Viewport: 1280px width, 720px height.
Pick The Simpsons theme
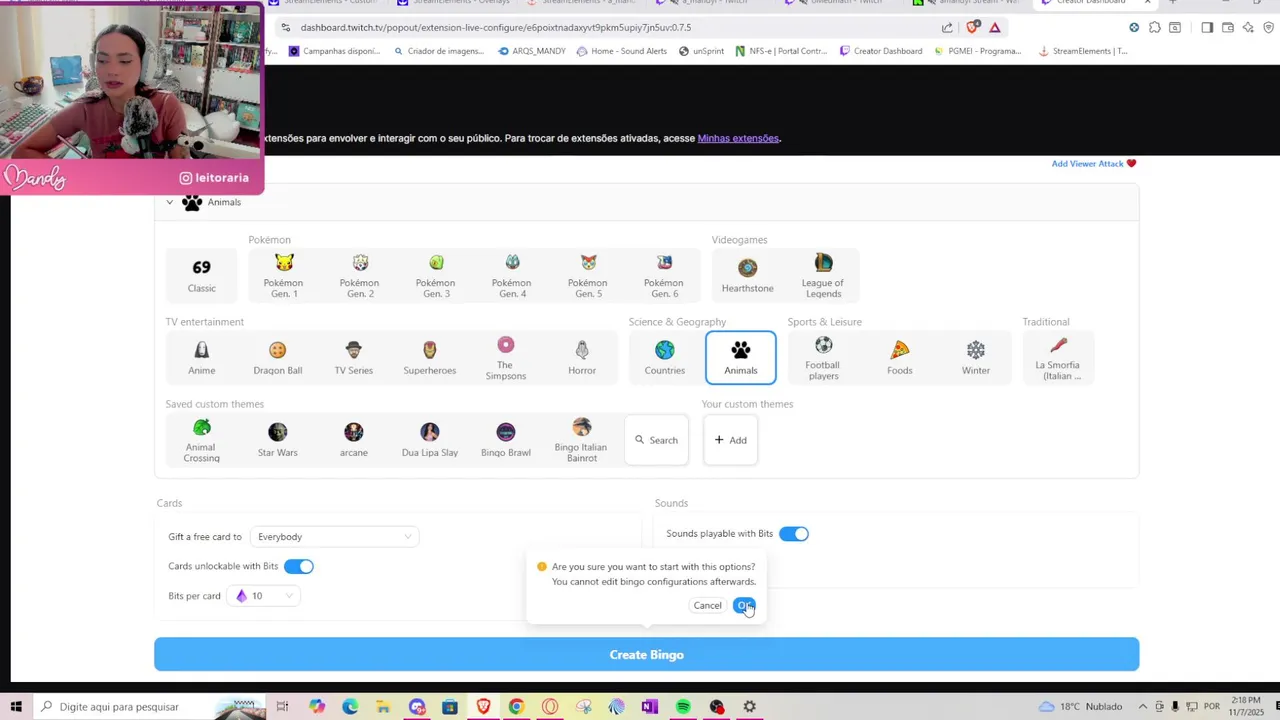[505, 357]
